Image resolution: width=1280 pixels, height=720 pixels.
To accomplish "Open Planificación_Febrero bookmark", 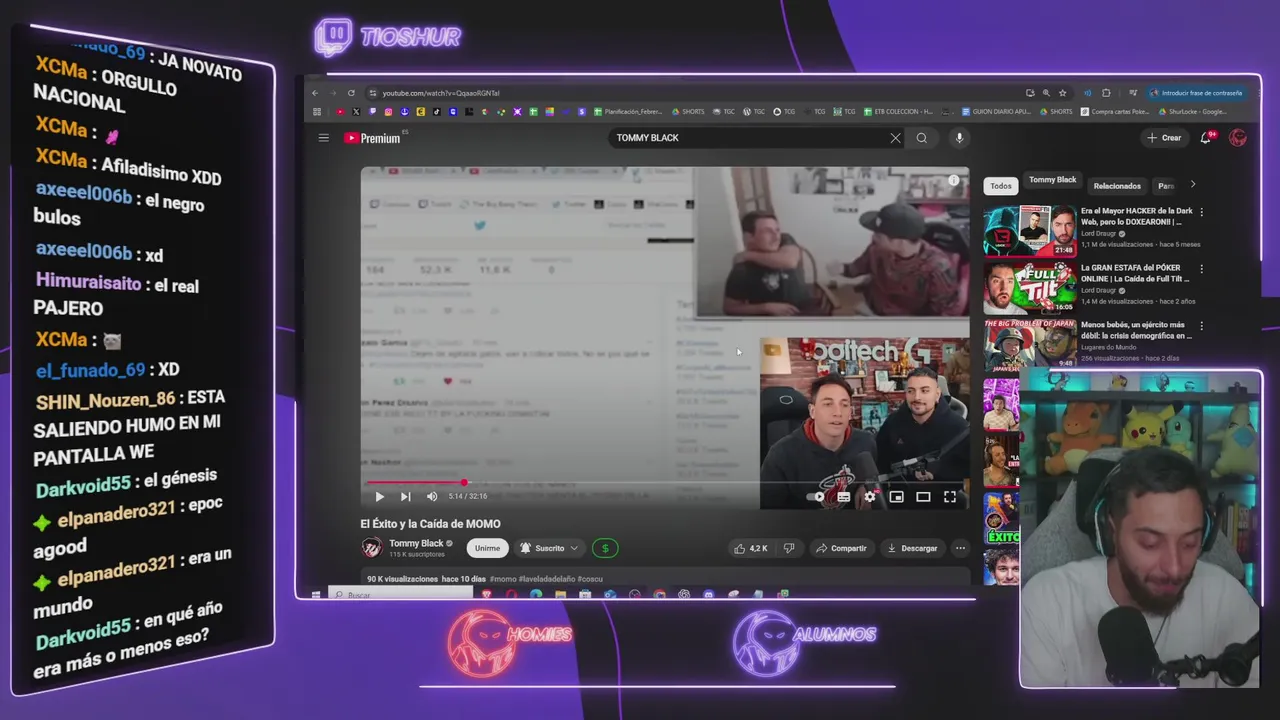I will pyautogui.click(x=630, y=112).
